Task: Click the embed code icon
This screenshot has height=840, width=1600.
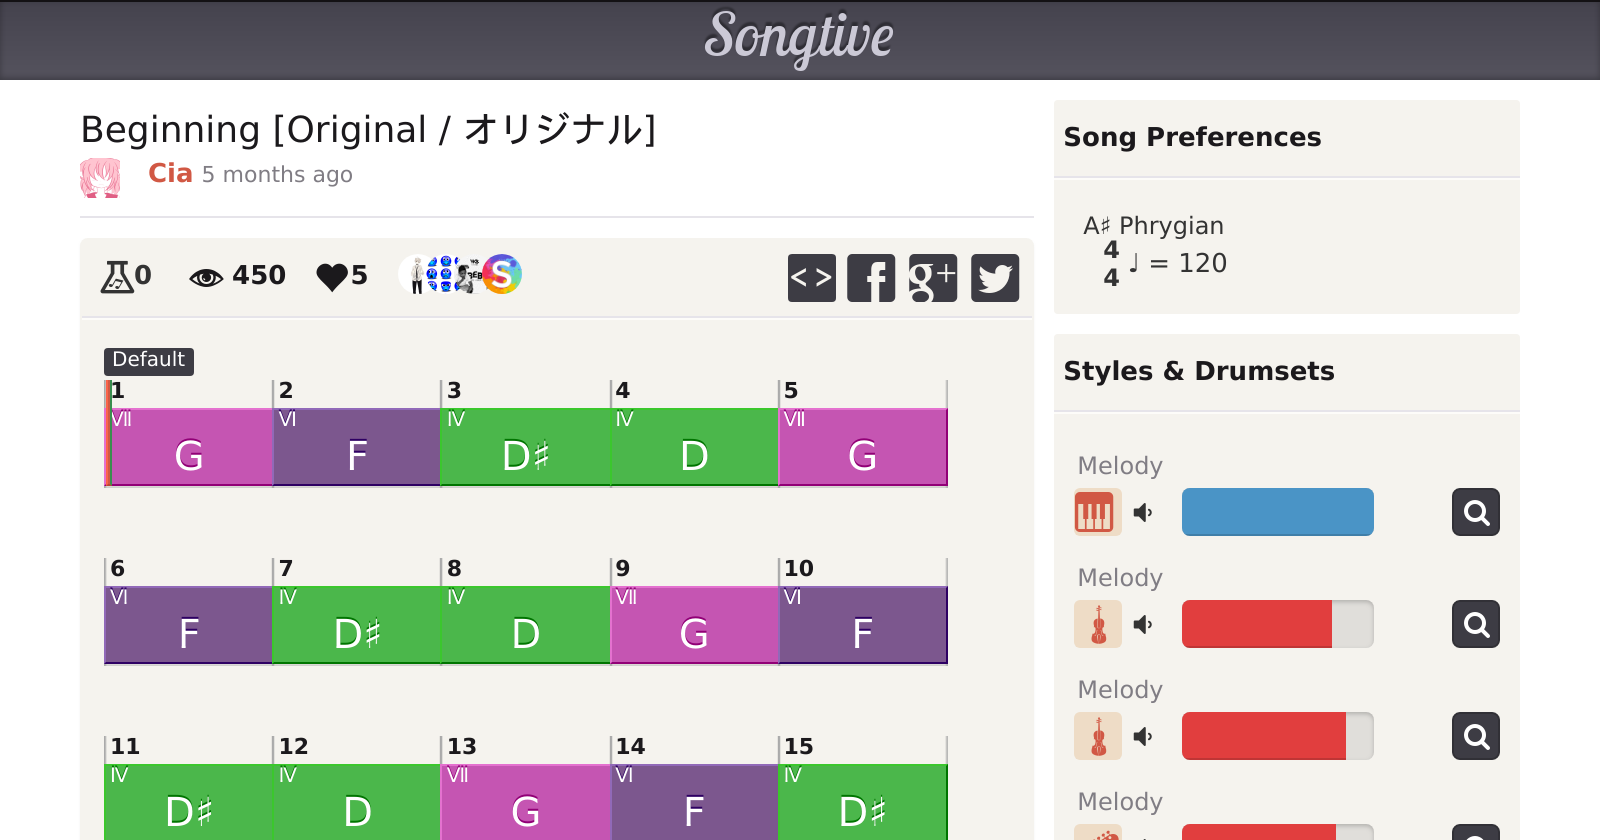Action: (811, 278)
